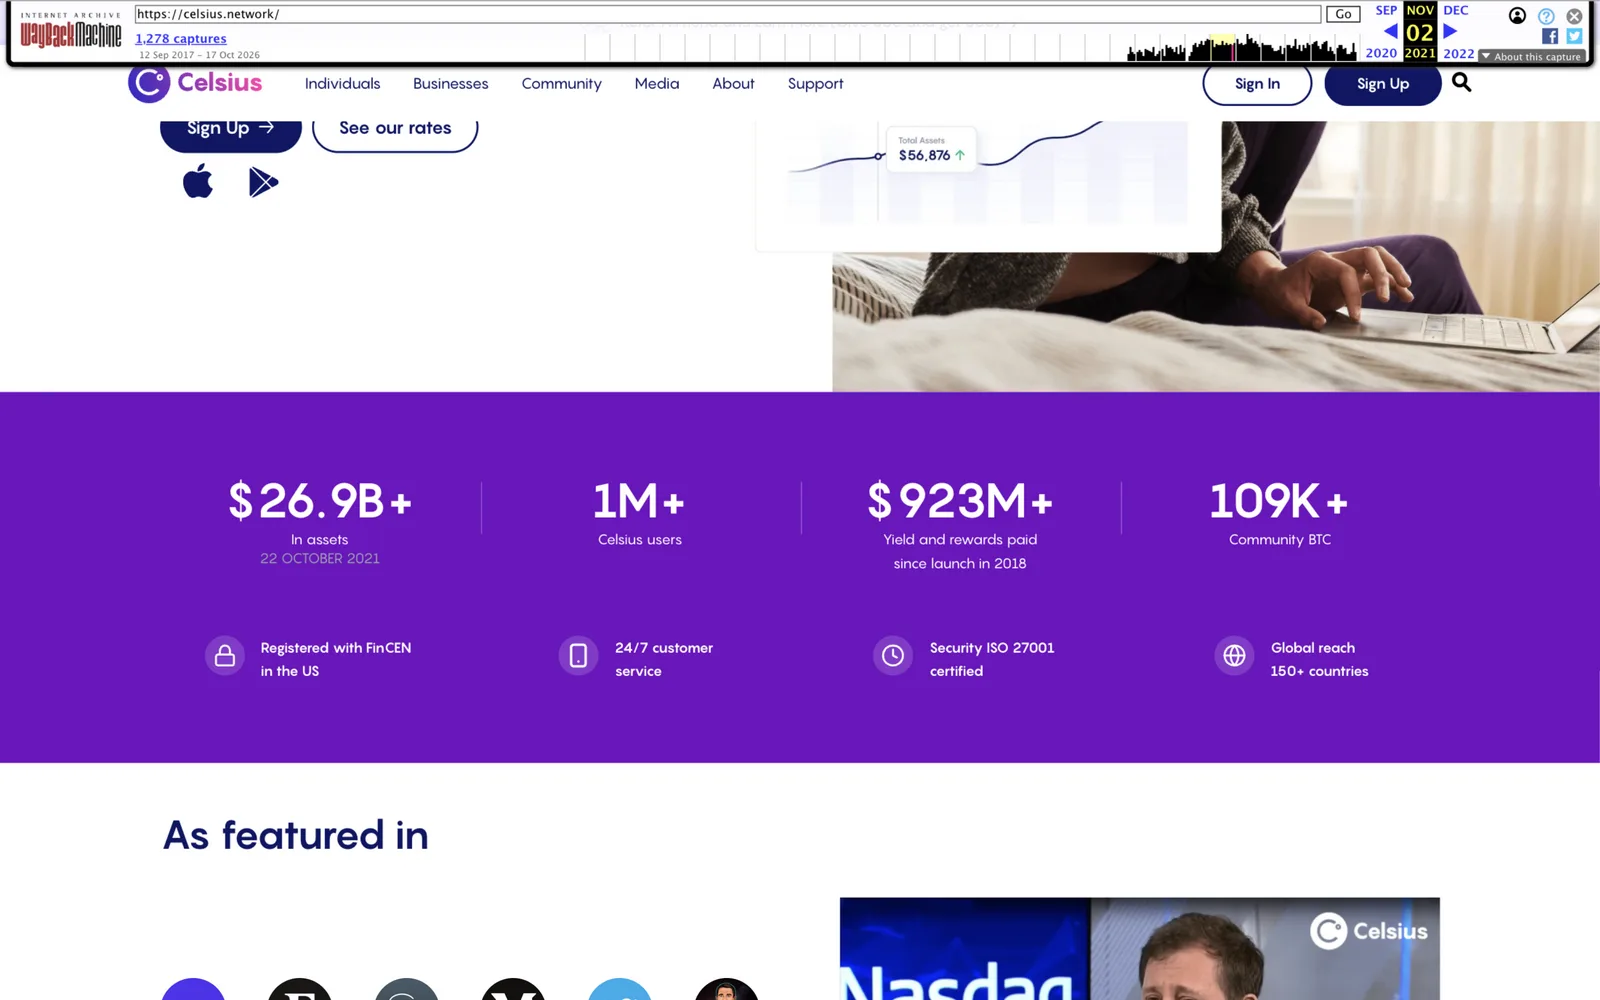Click the $923M+ yield and rewards figure

960,501
